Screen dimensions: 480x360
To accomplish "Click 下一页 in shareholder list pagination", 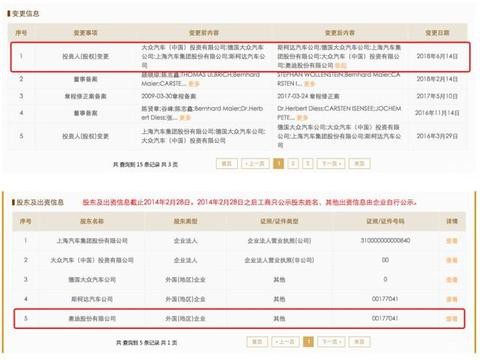I will click(x=331, y=342).
